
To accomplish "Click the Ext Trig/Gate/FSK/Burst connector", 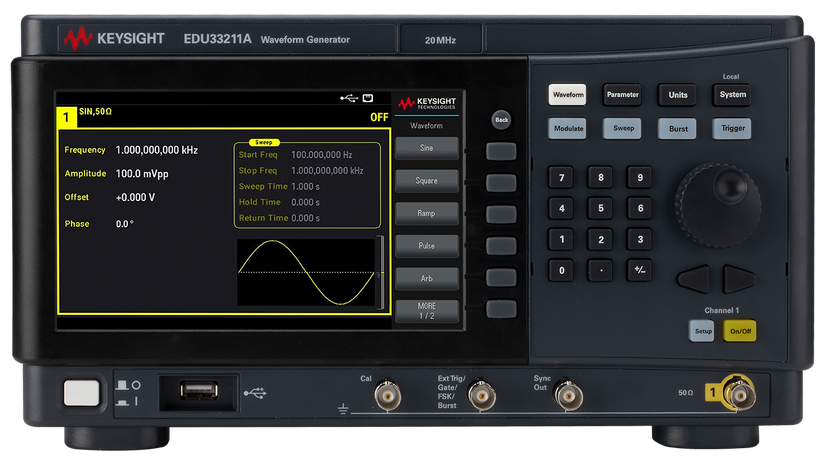I will [482, 396].
